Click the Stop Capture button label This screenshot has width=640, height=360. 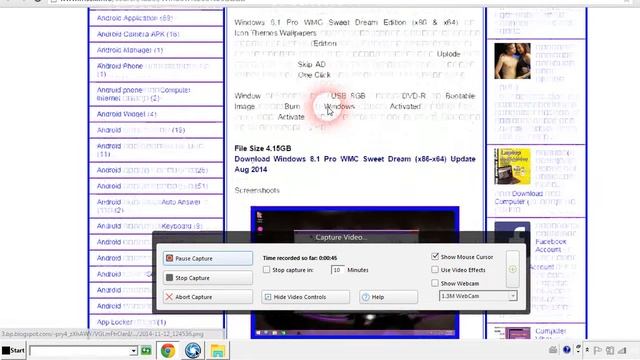click(x=192, y=278)
